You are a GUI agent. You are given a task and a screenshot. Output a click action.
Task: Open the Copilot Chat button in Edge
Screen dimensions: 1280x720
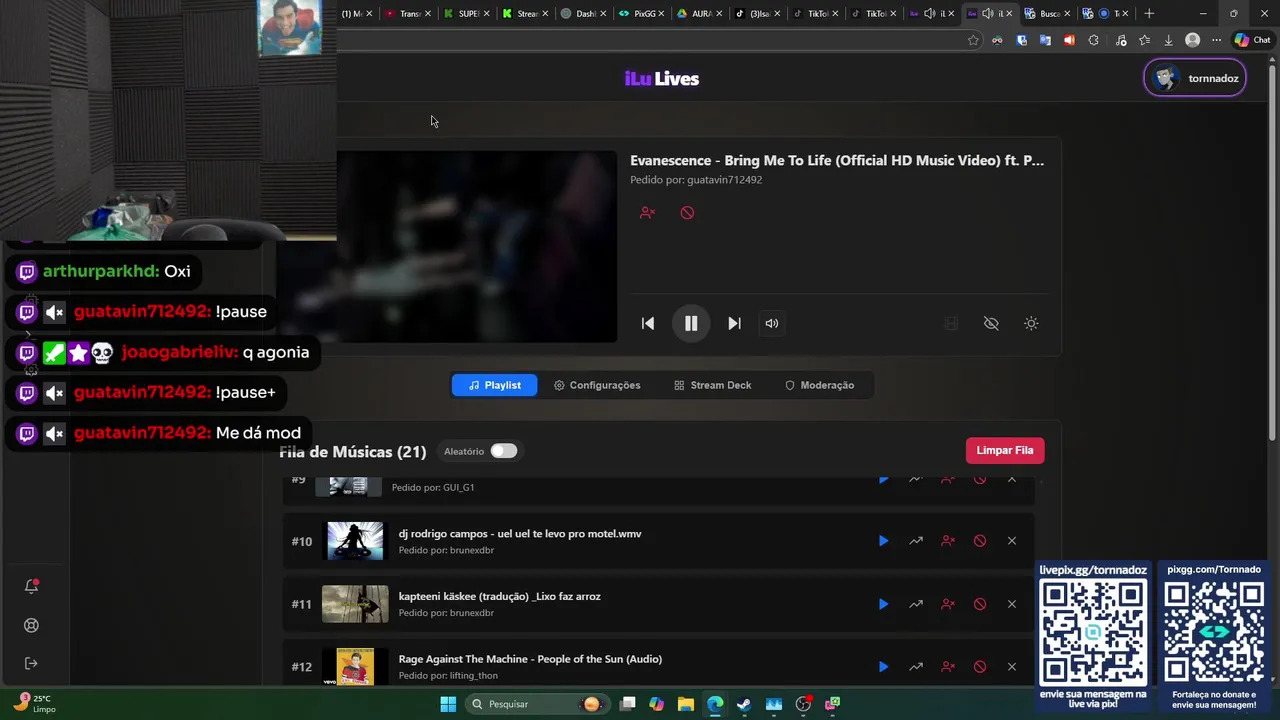pyautogui.click(x=1253, y=40)
